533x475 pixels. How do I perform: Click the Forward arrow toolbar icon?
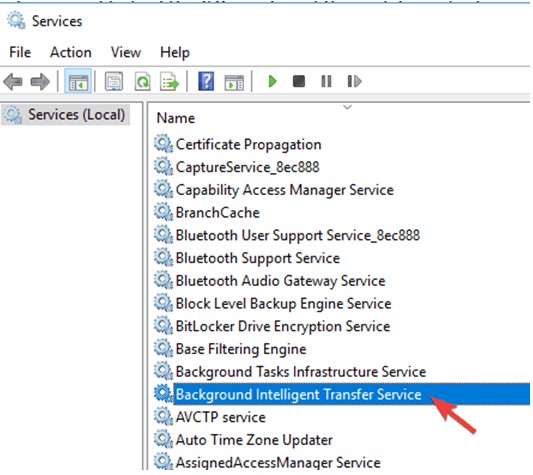40,82
